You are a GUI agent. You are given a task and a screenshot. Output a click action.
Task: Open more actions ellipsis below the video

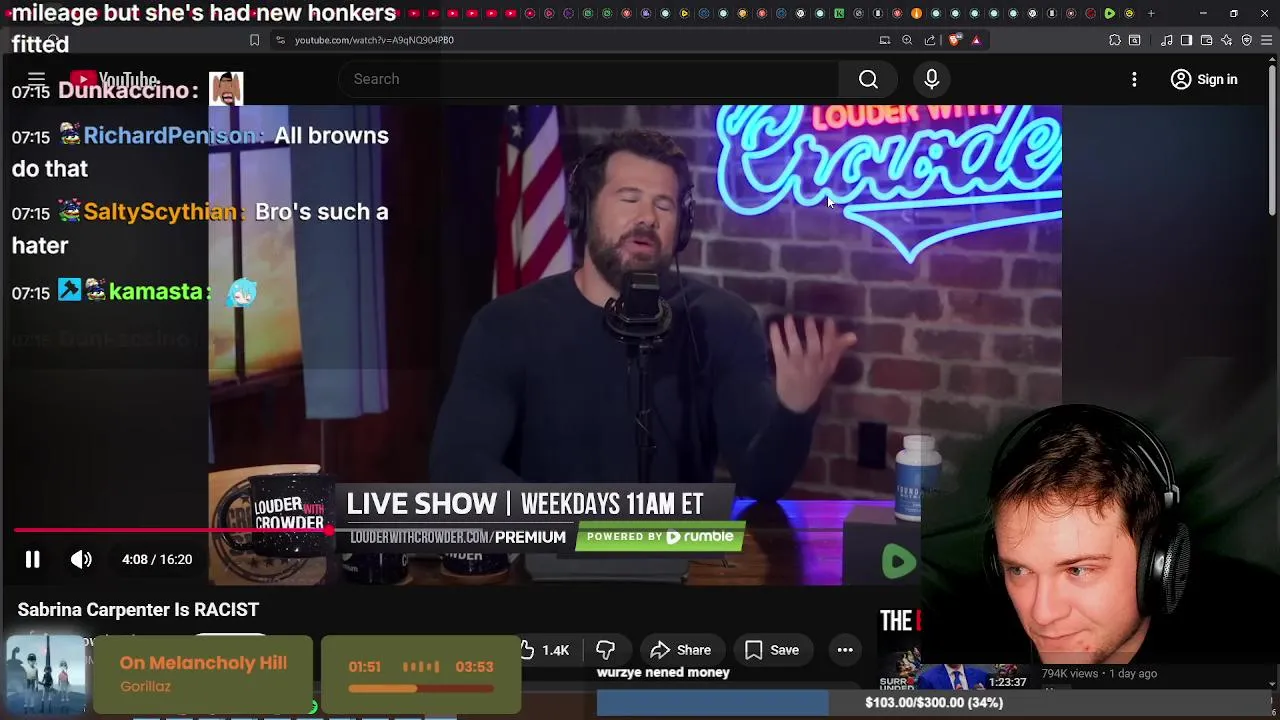coord(845,650)
